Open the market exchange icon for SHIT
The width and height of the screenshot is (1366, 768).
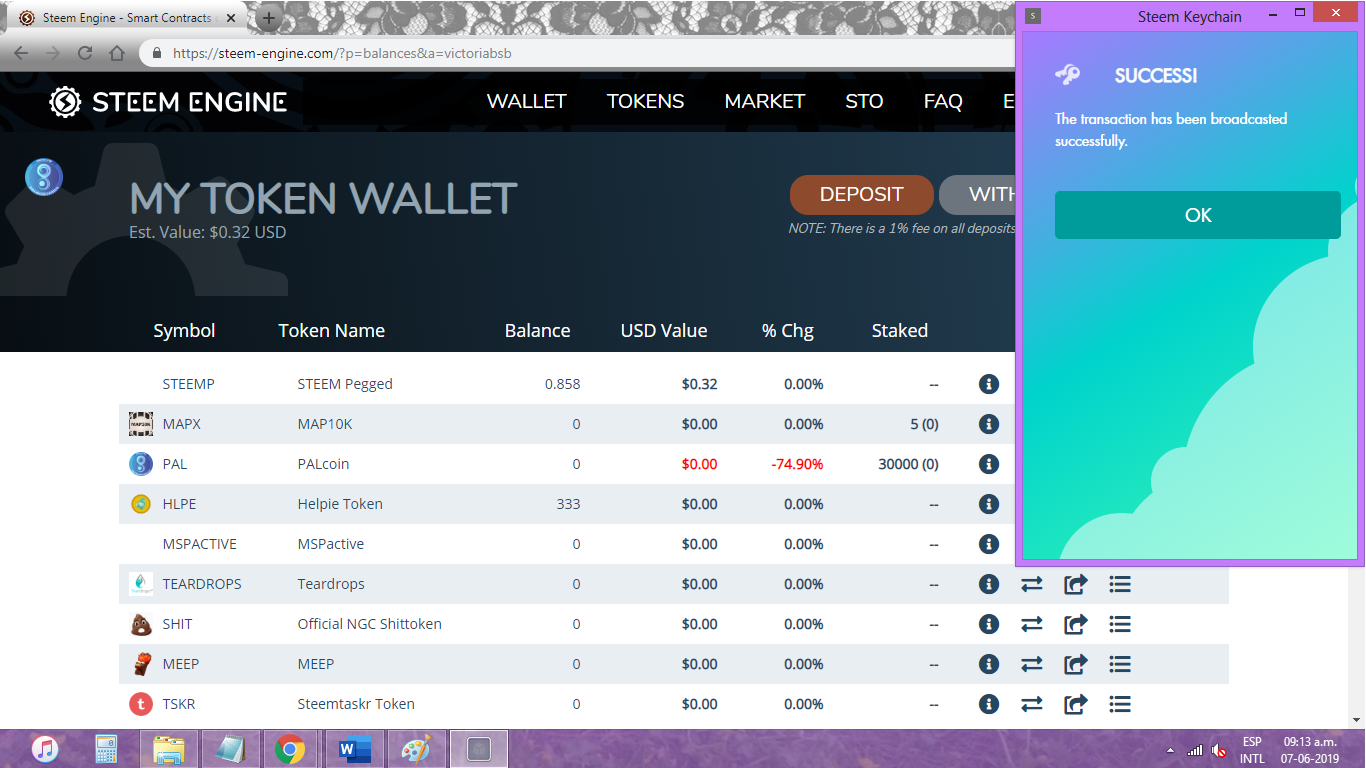[1032, 624]
